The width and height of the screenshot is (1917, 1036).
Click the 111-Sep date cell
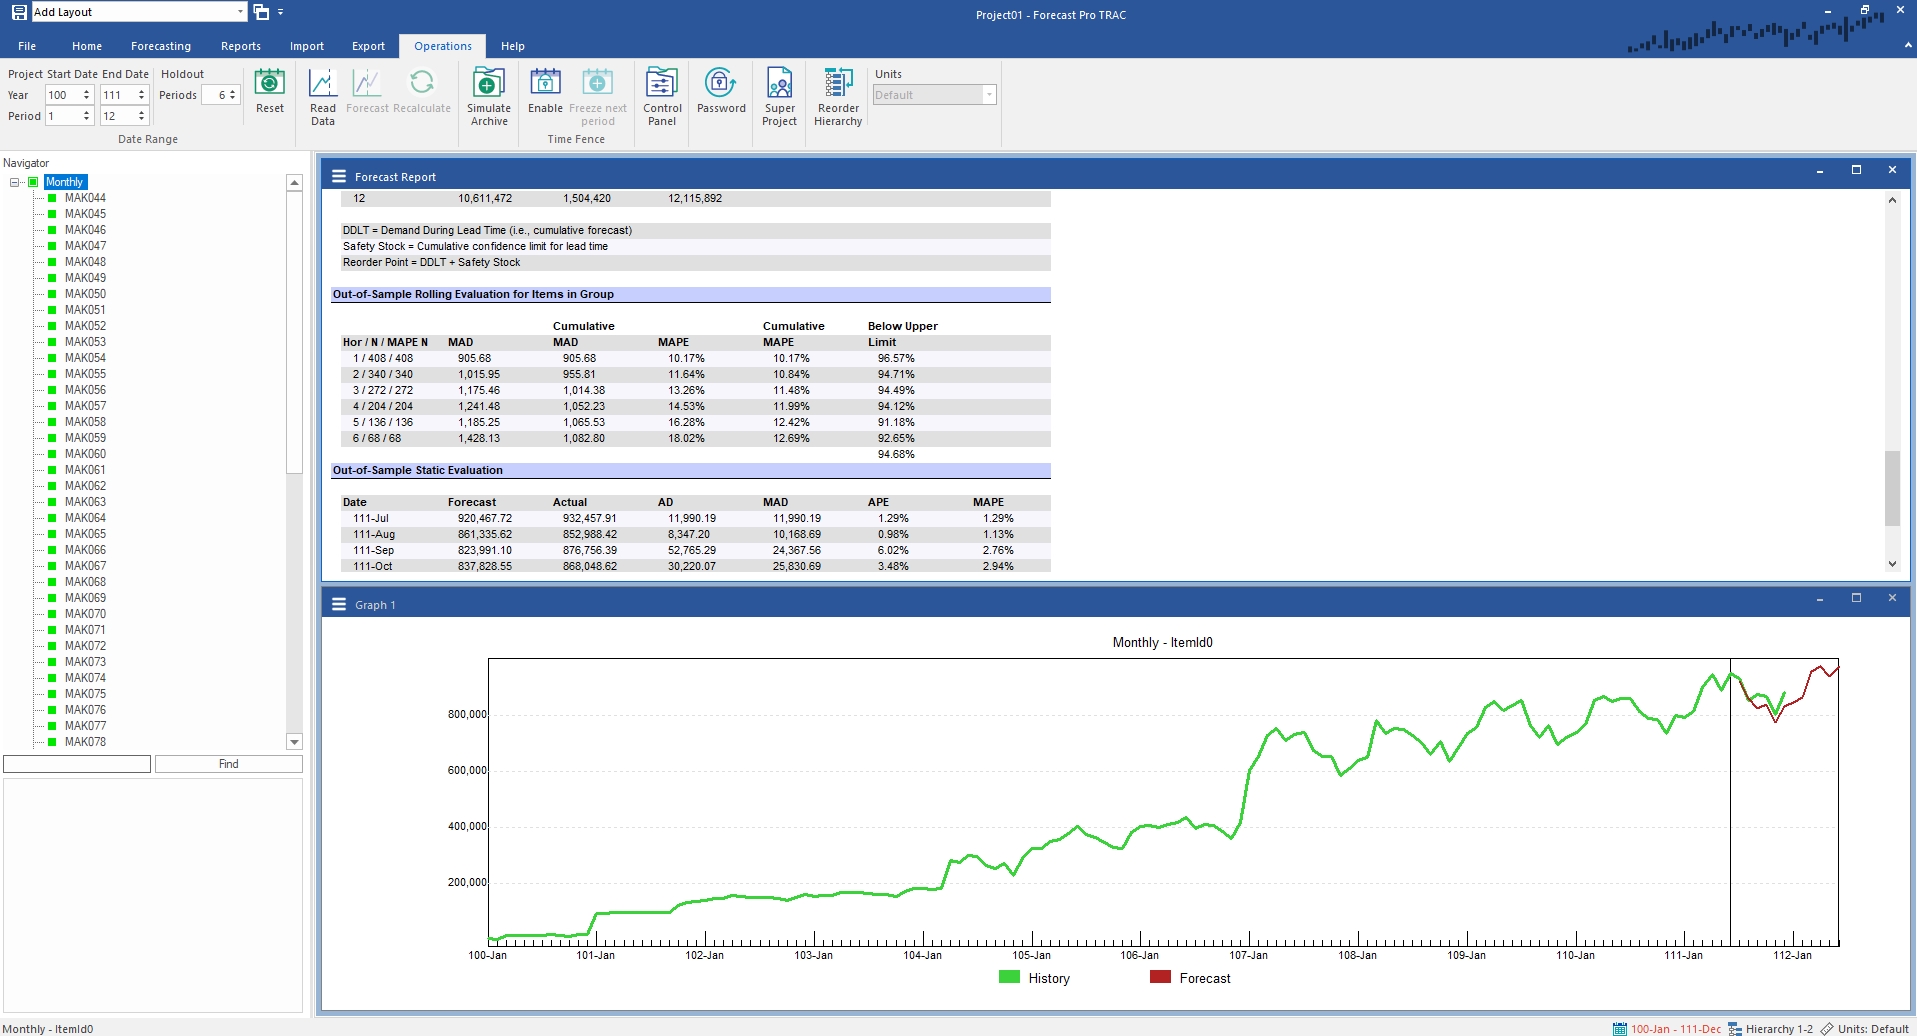pos(373,550)
